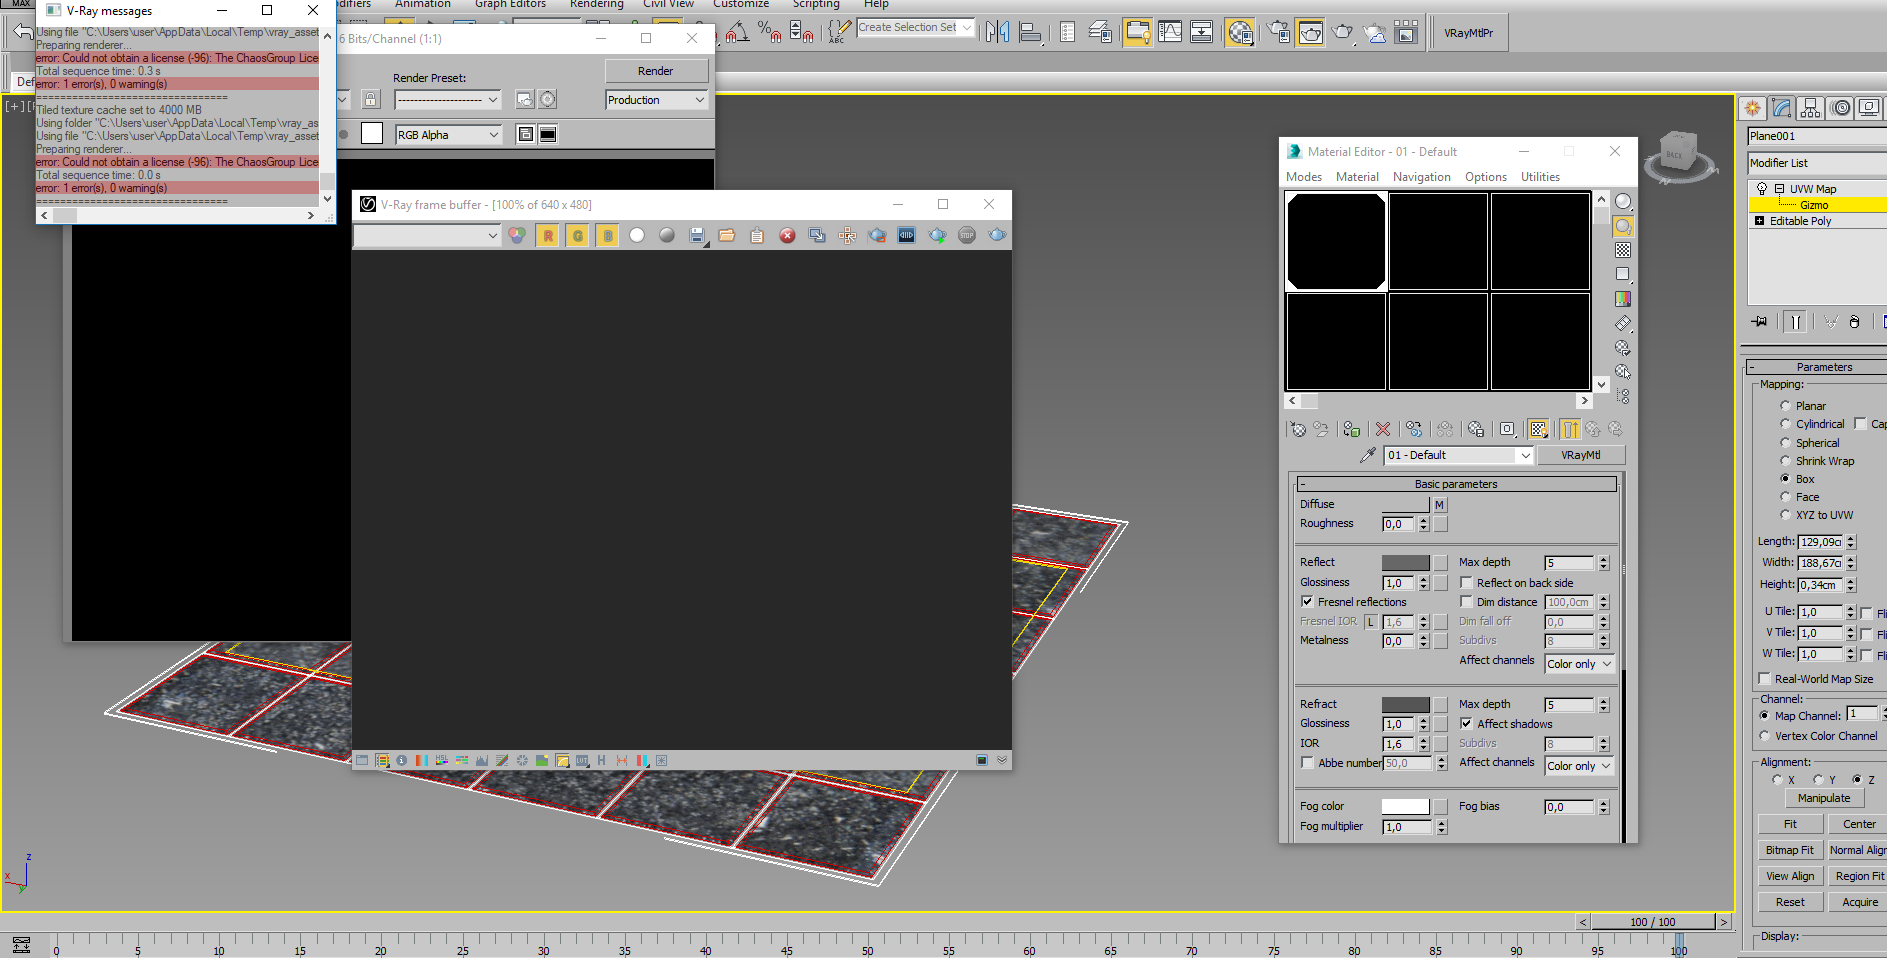1887x958 pixels.
Task: Click VRayMtl material type button
Action: tap(1580, 455)
